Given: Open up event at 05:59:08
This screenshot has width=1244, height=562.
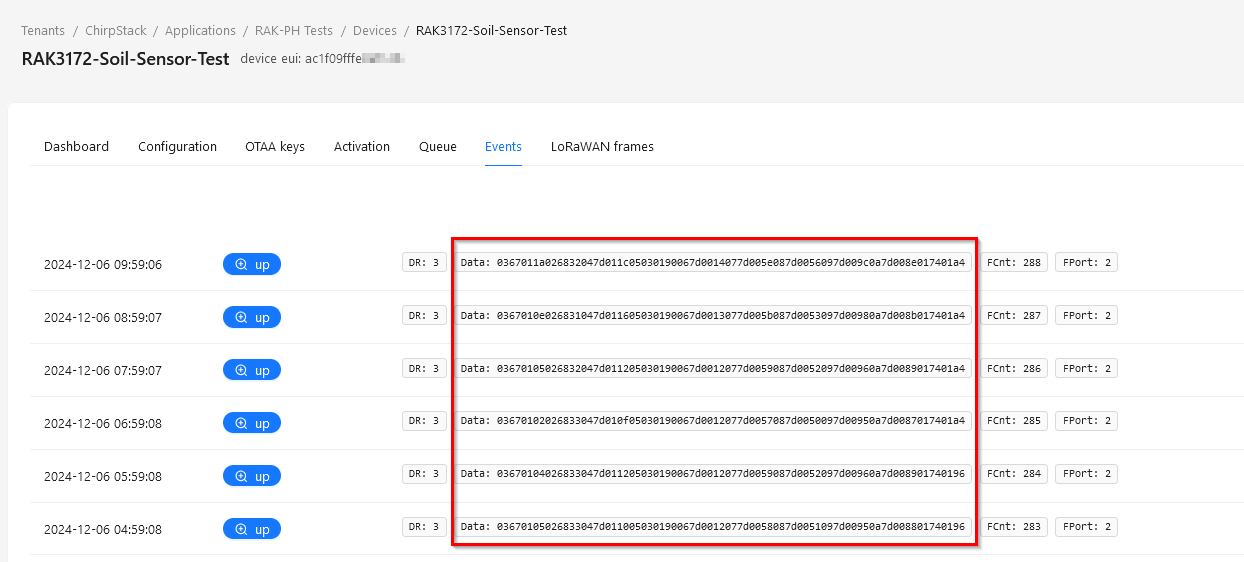Looking at the screenshot, I should (252, 476).
